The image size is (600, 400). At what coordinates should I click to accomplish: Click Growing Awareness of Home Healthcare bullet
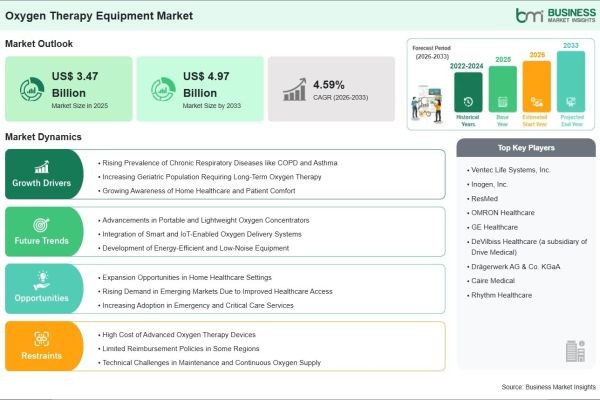(x=197, y=191)
